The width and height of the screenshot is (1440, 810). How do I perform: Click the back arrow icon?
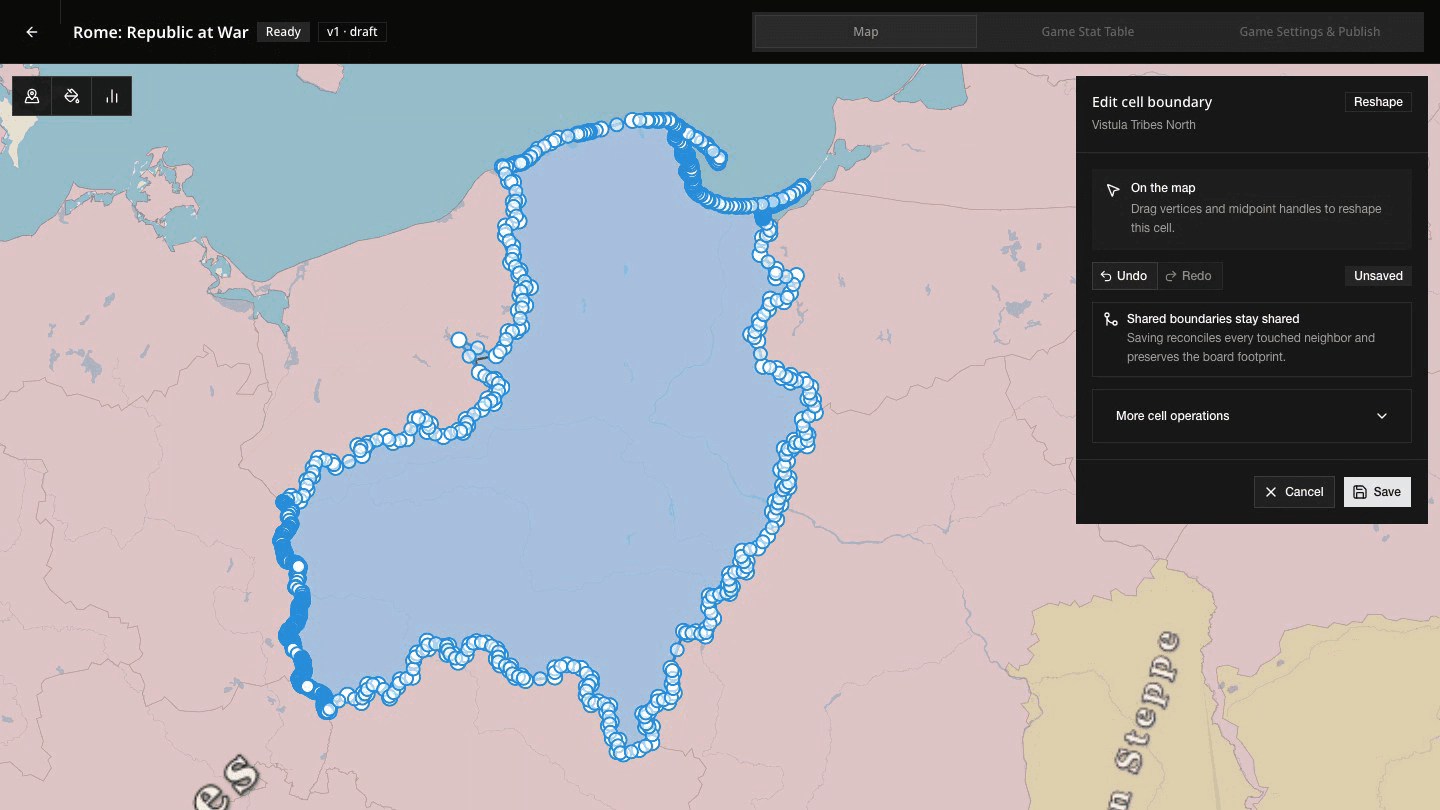(x=32, y=32)
